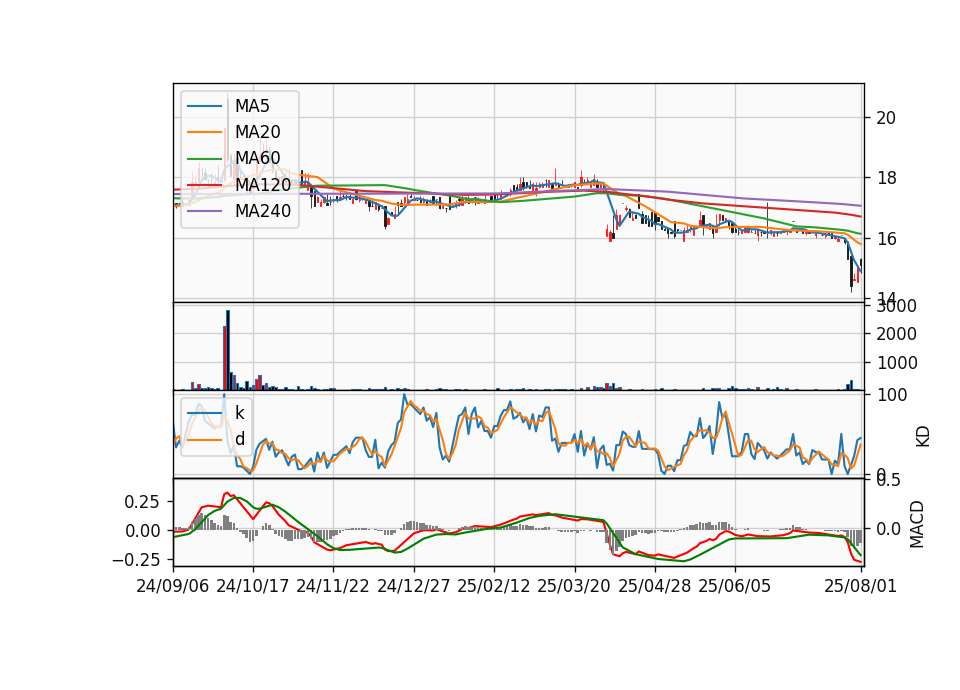
Task: Click the purple MA240 legend line
Action: pyautogui.click(x=204, y=211)
